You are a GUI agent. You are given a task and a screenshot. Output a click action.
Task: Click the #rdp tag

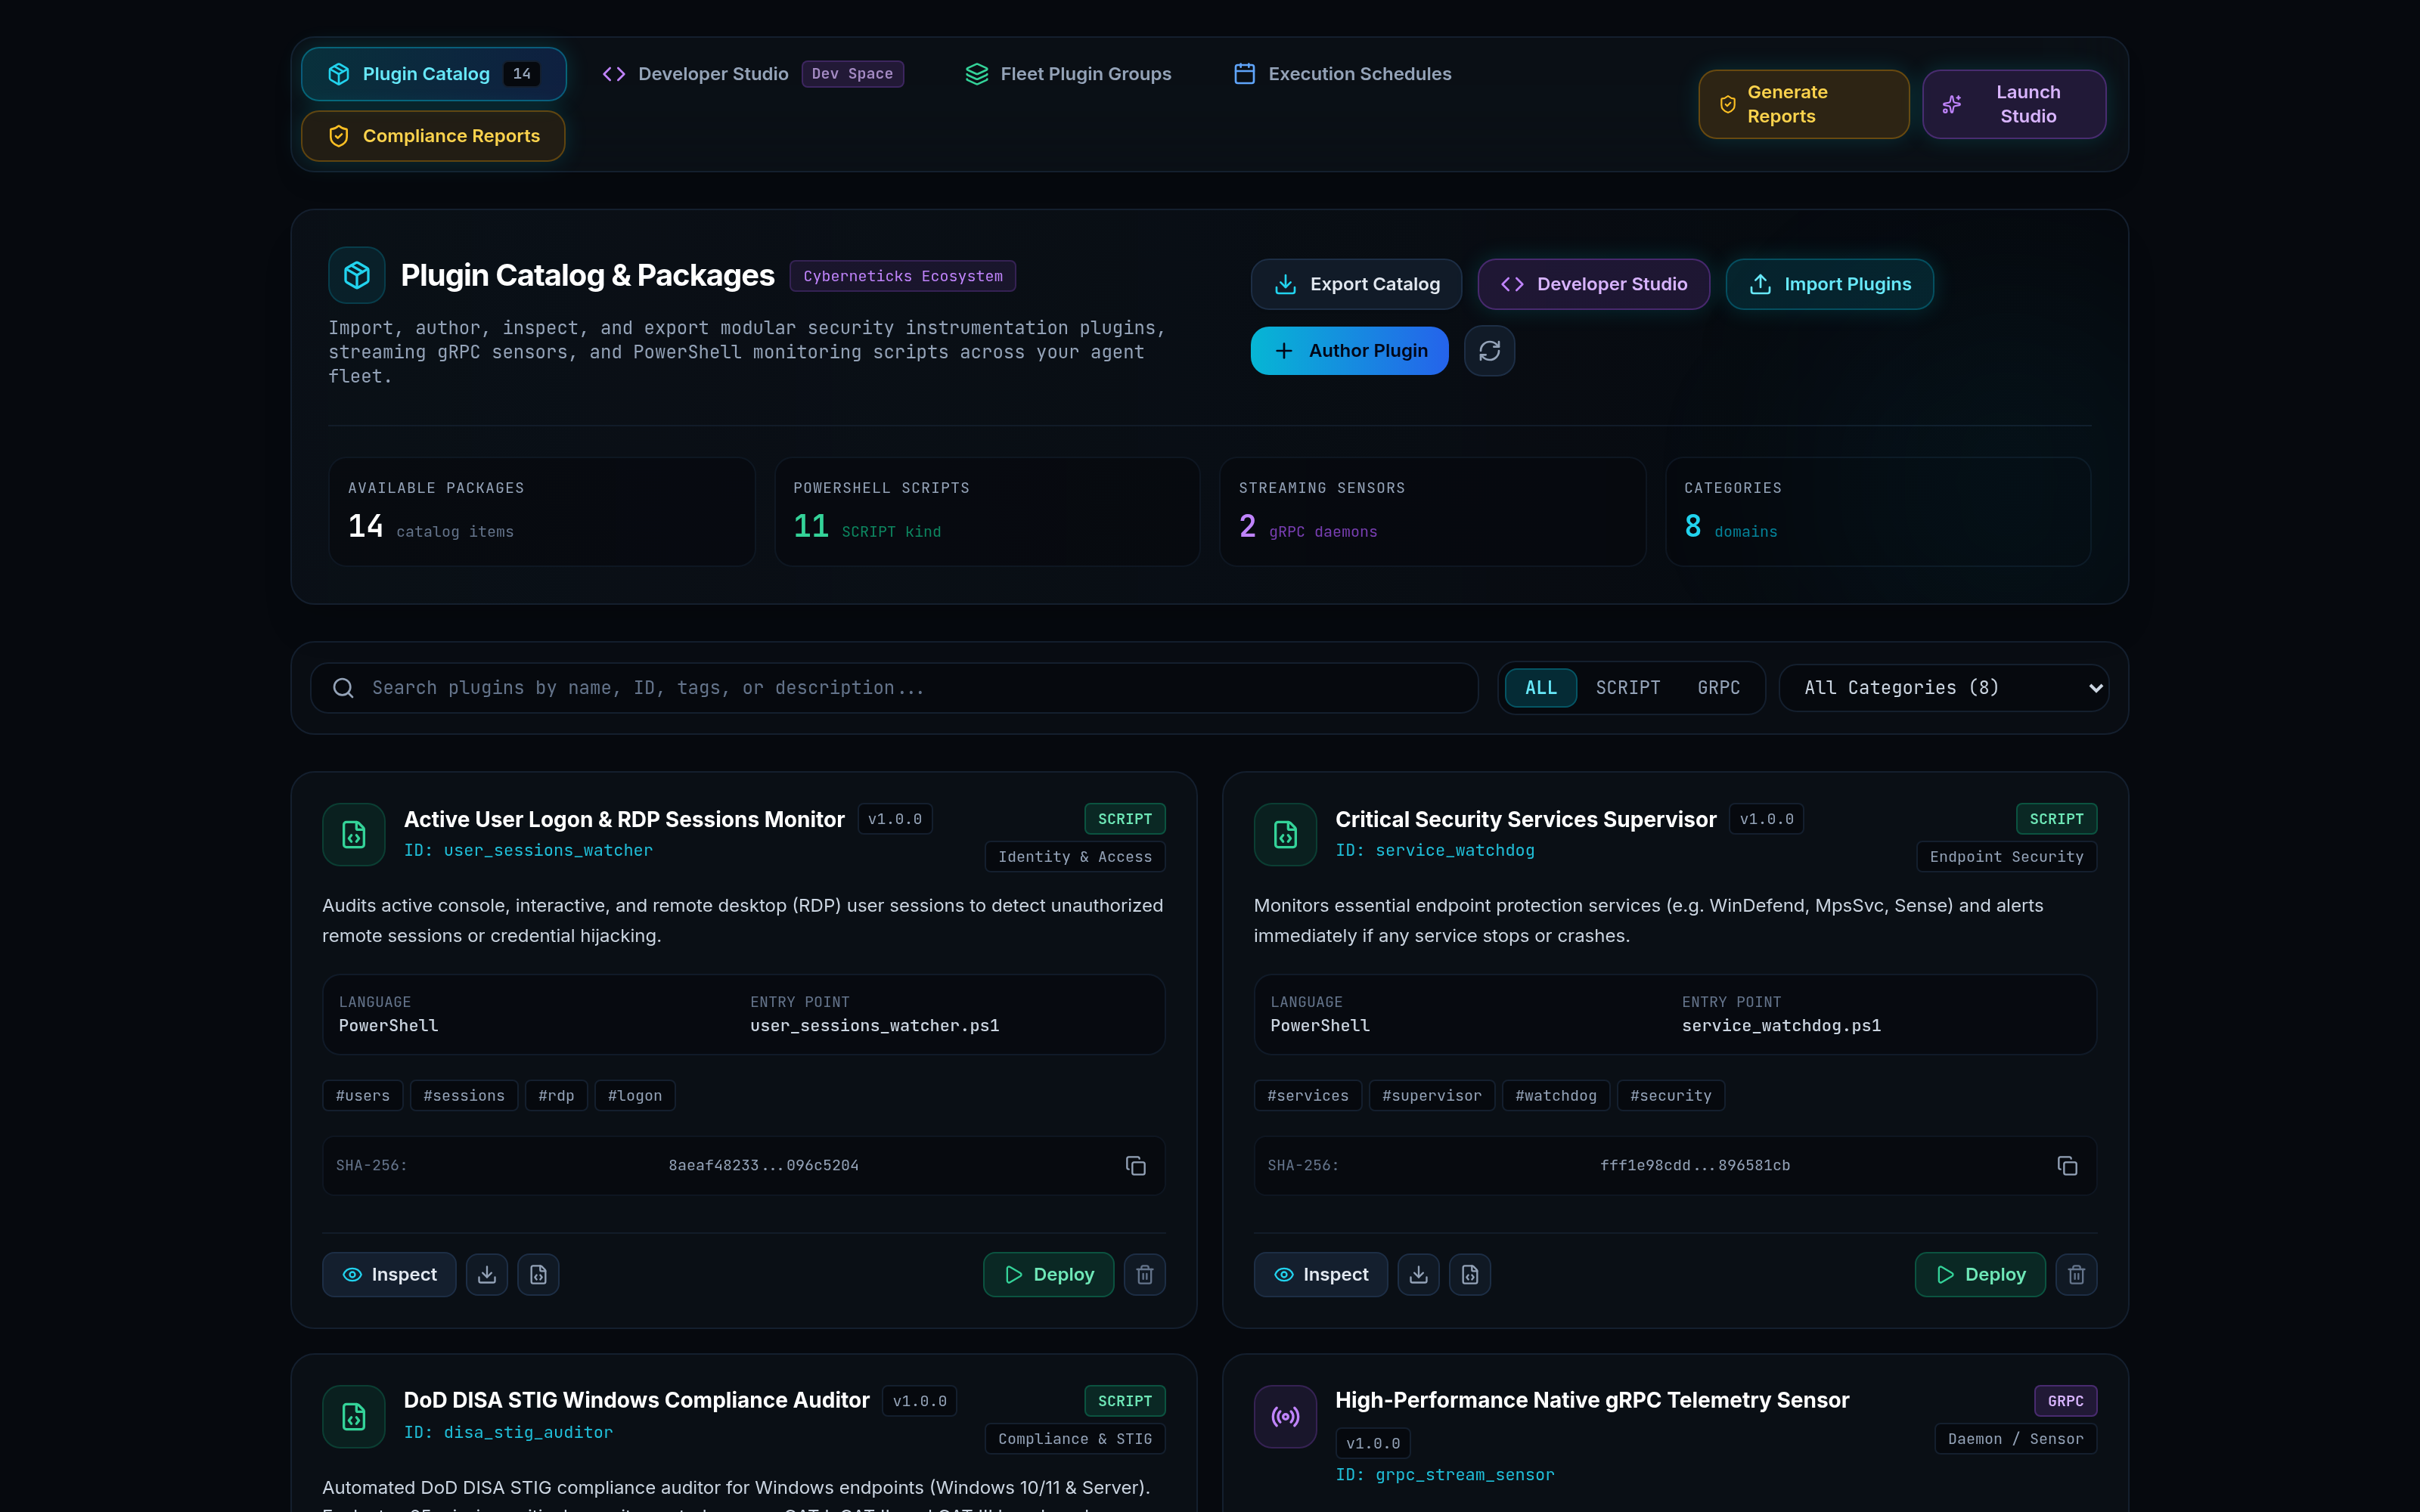tap(556, 1096)
